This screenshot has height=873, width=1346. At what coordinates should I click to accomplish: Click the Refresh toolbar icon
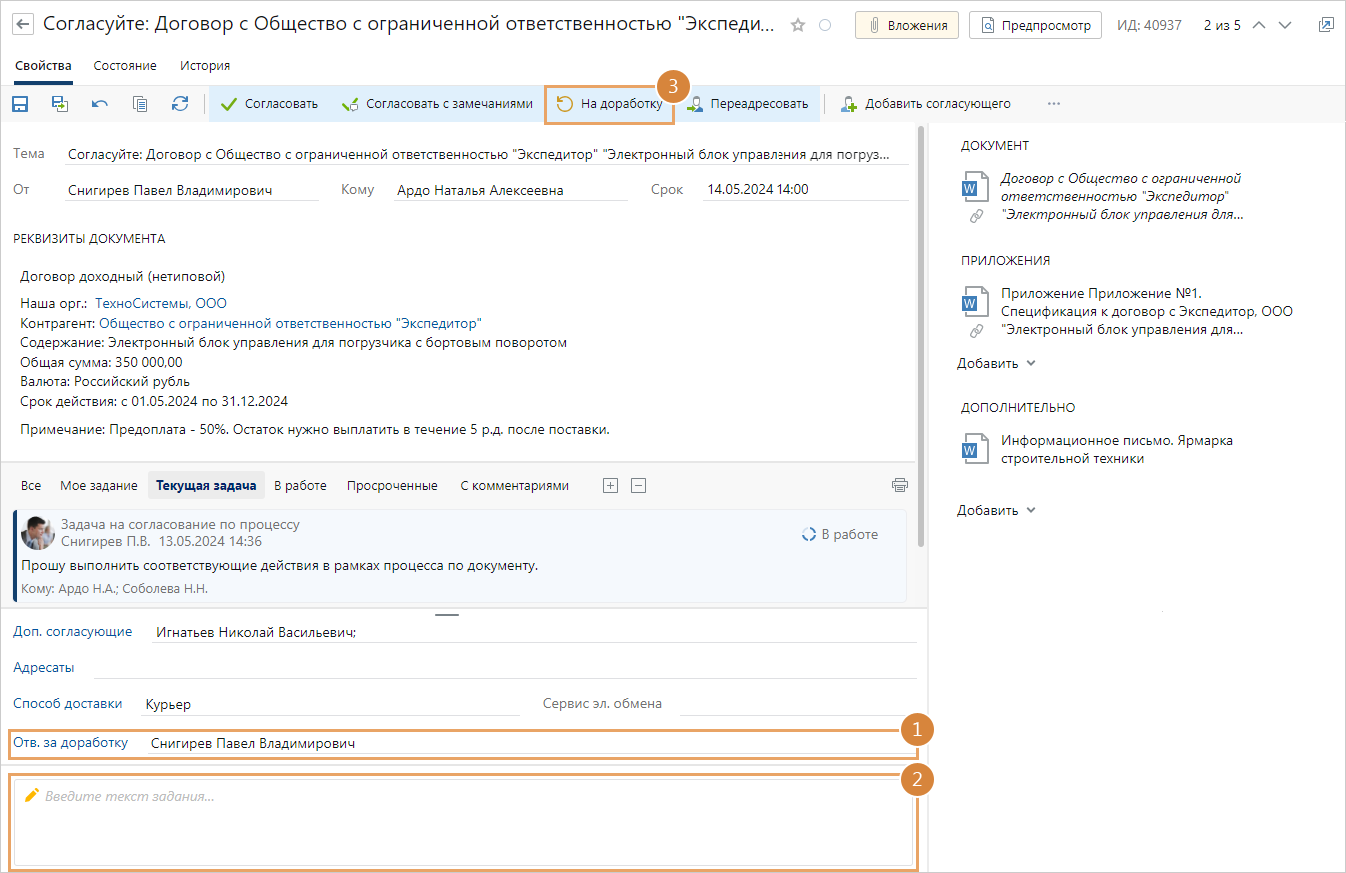180,104
